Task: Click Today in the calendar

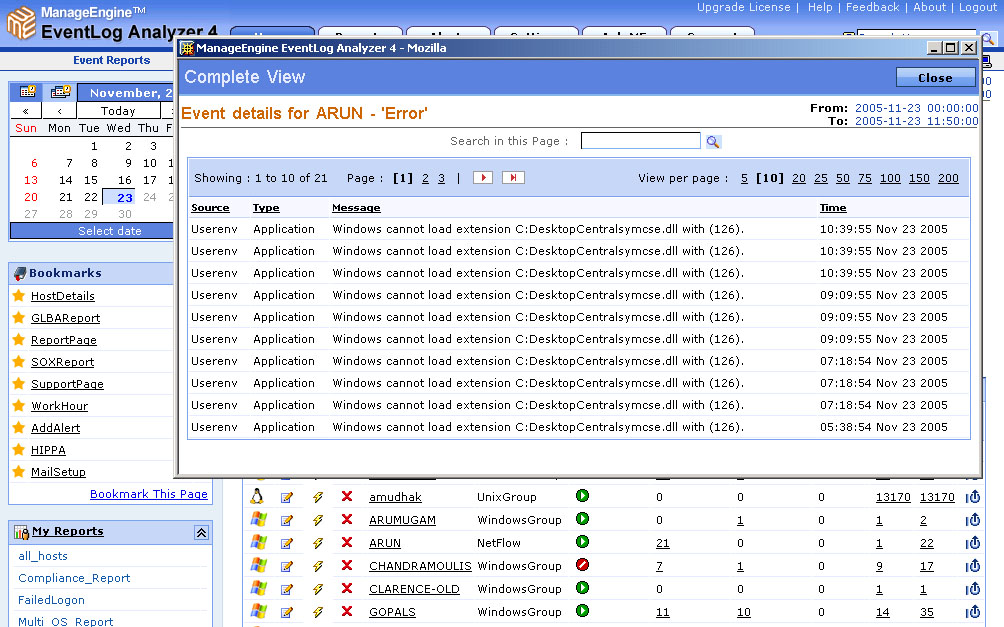Action: [118, 111]
